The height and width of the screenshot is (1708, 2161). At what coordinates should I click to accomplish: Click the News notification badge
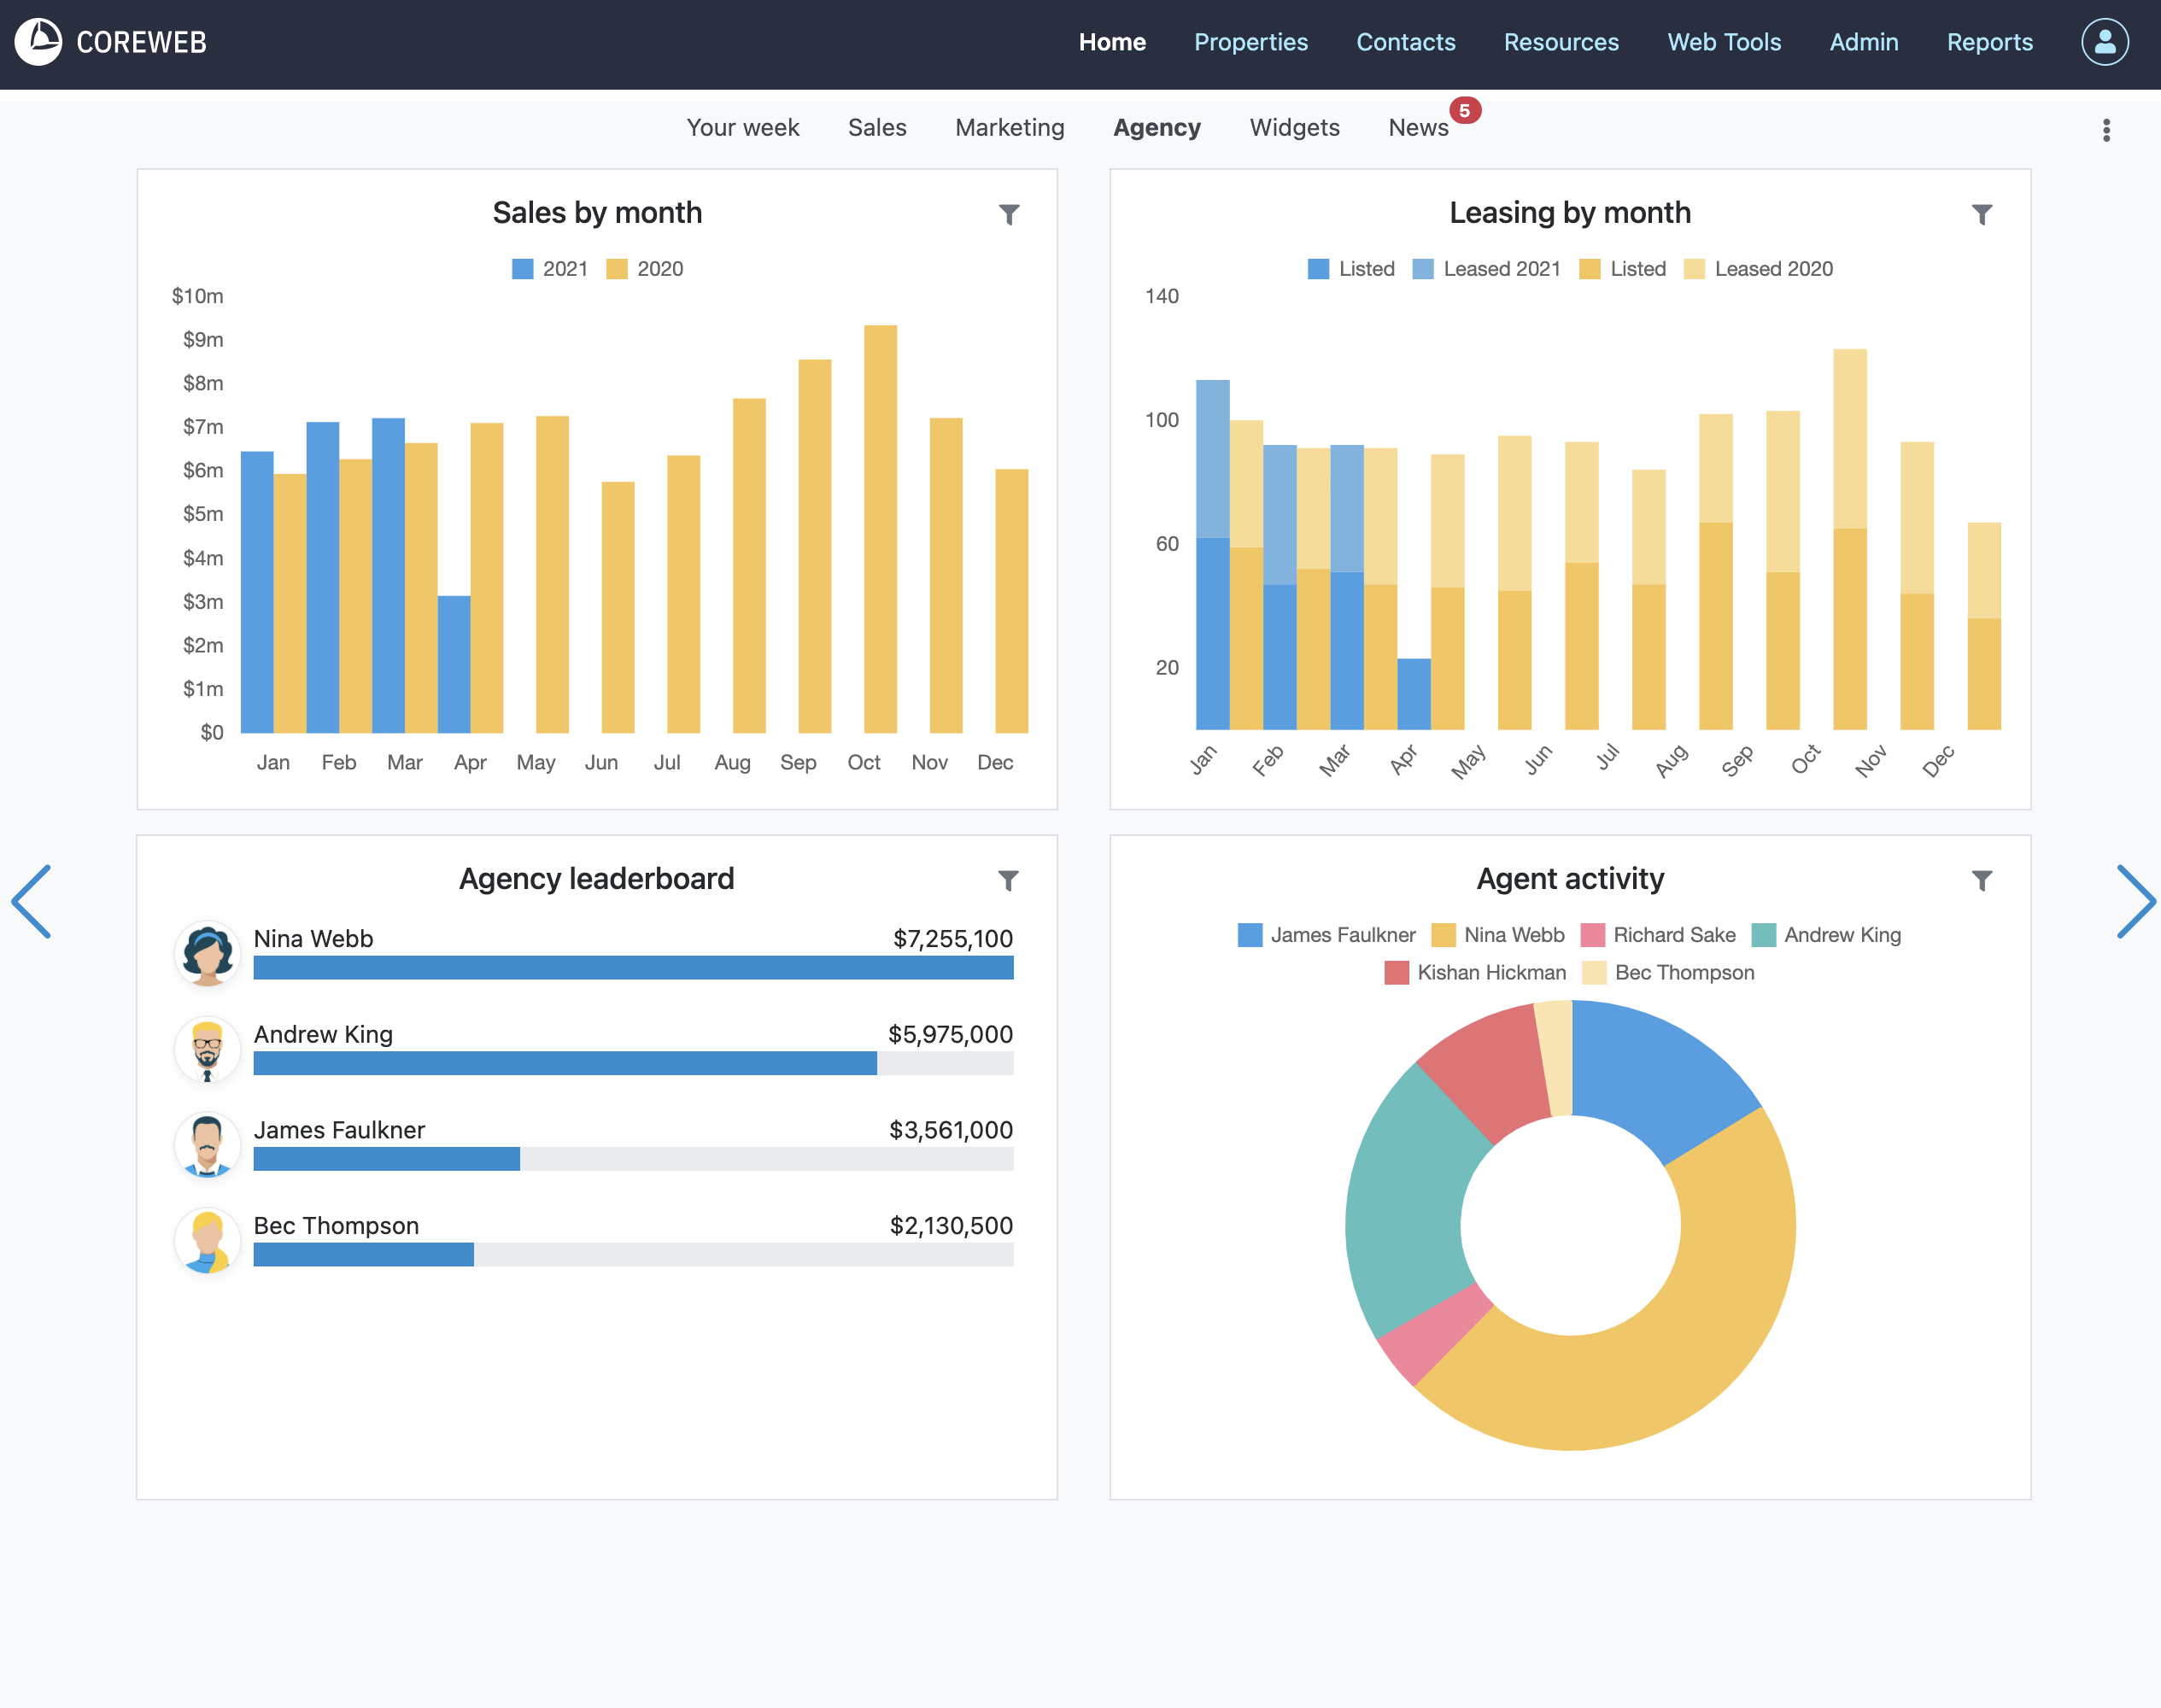click(x=1464, y=111)
